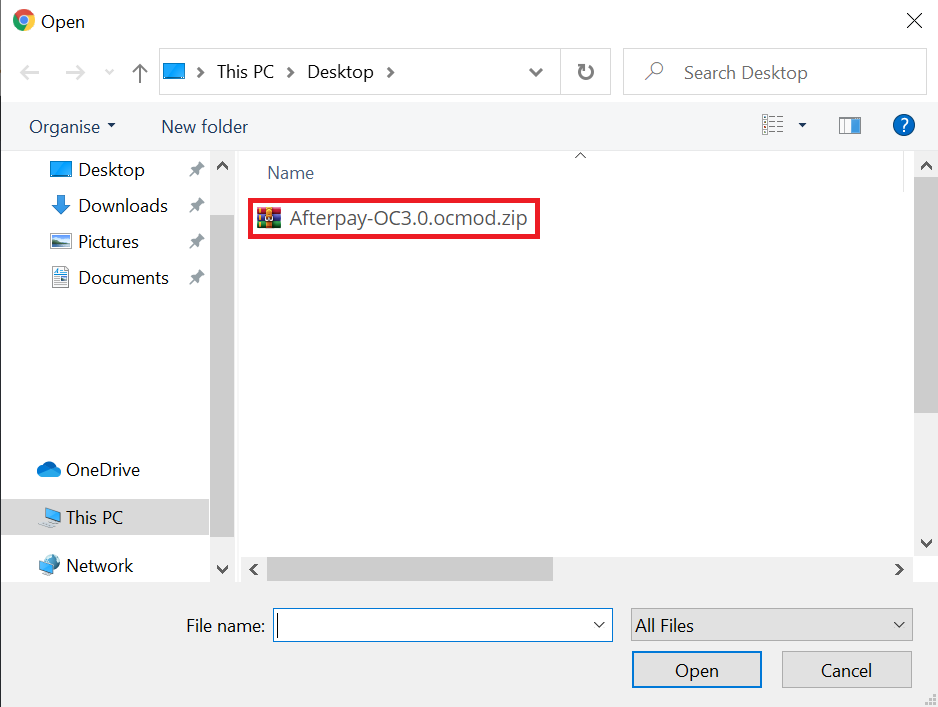The height and width of the screenshot is (707, 938).
Task: Open help with the question mark icon
Action: tap(903, 125)
